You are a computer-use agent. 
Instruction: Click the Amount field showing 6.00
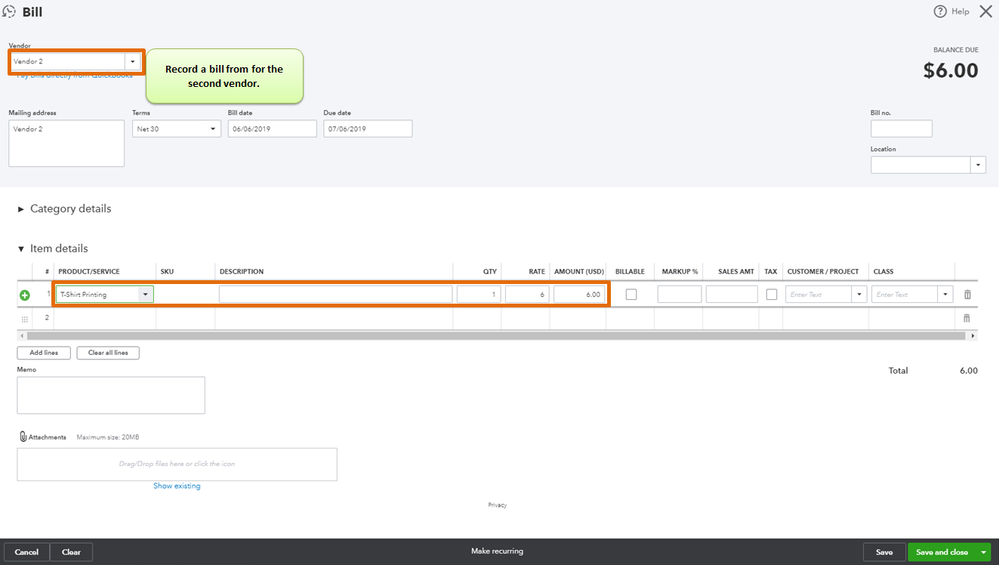pyautogui.click(x=579, y=294)
